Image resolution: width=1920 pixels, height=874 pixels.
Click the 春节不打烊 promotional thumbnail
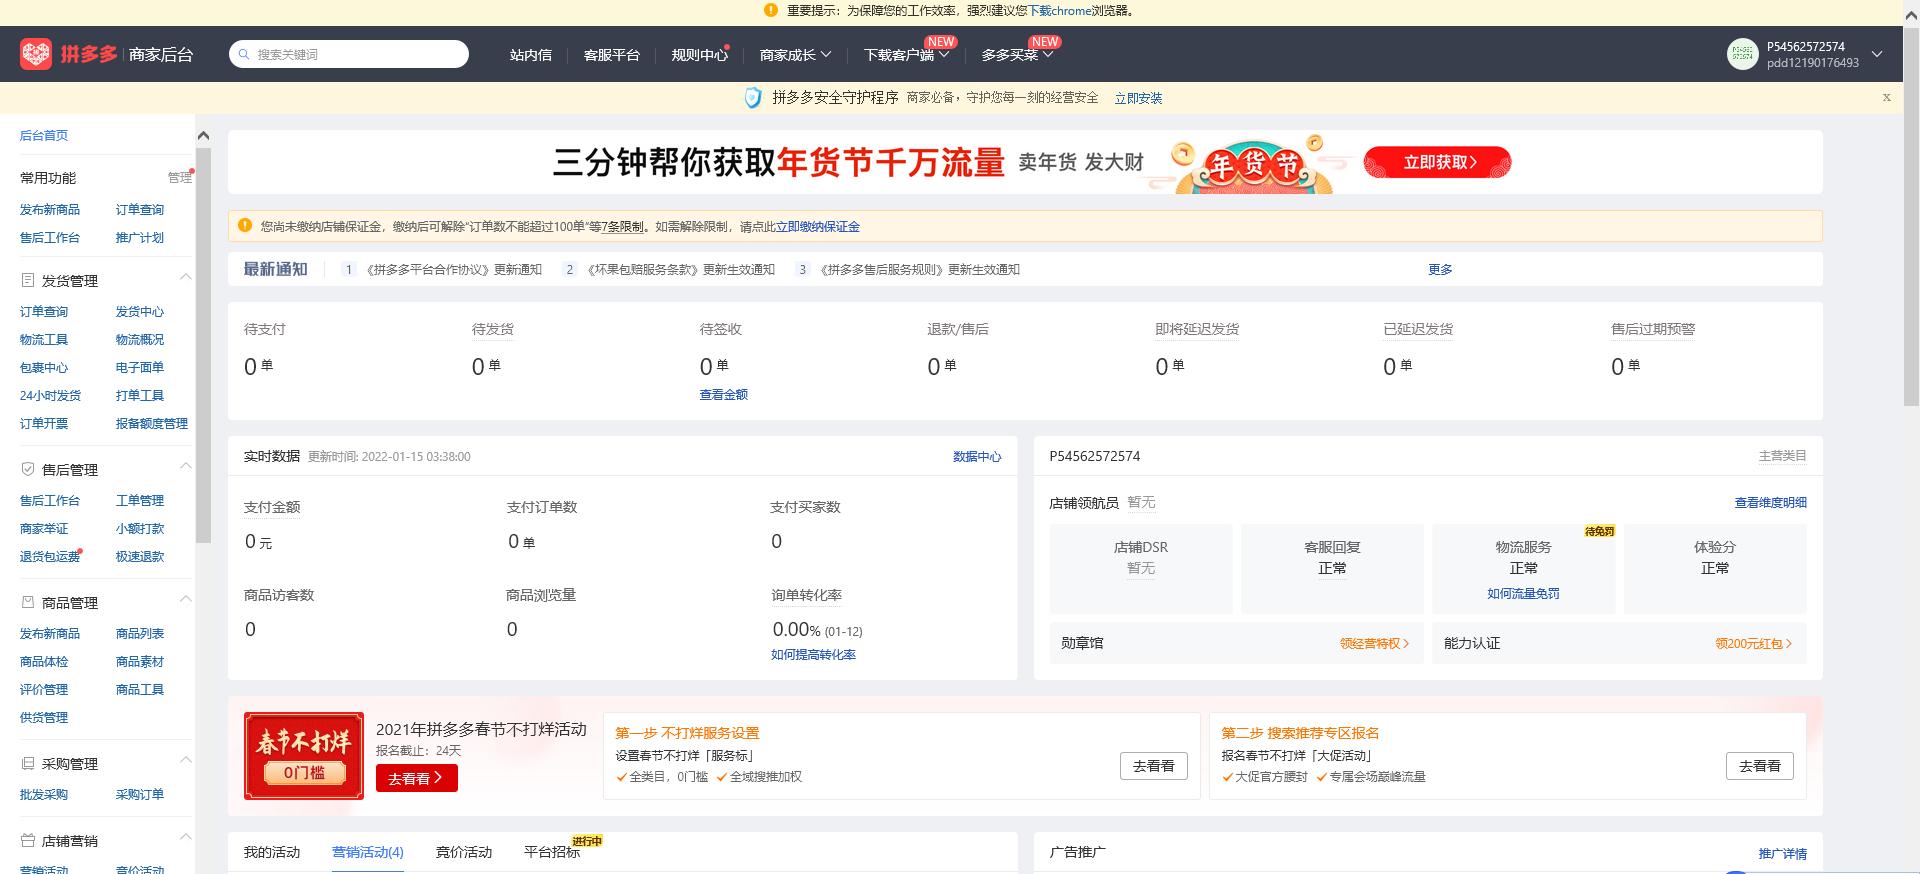point(304,756)
